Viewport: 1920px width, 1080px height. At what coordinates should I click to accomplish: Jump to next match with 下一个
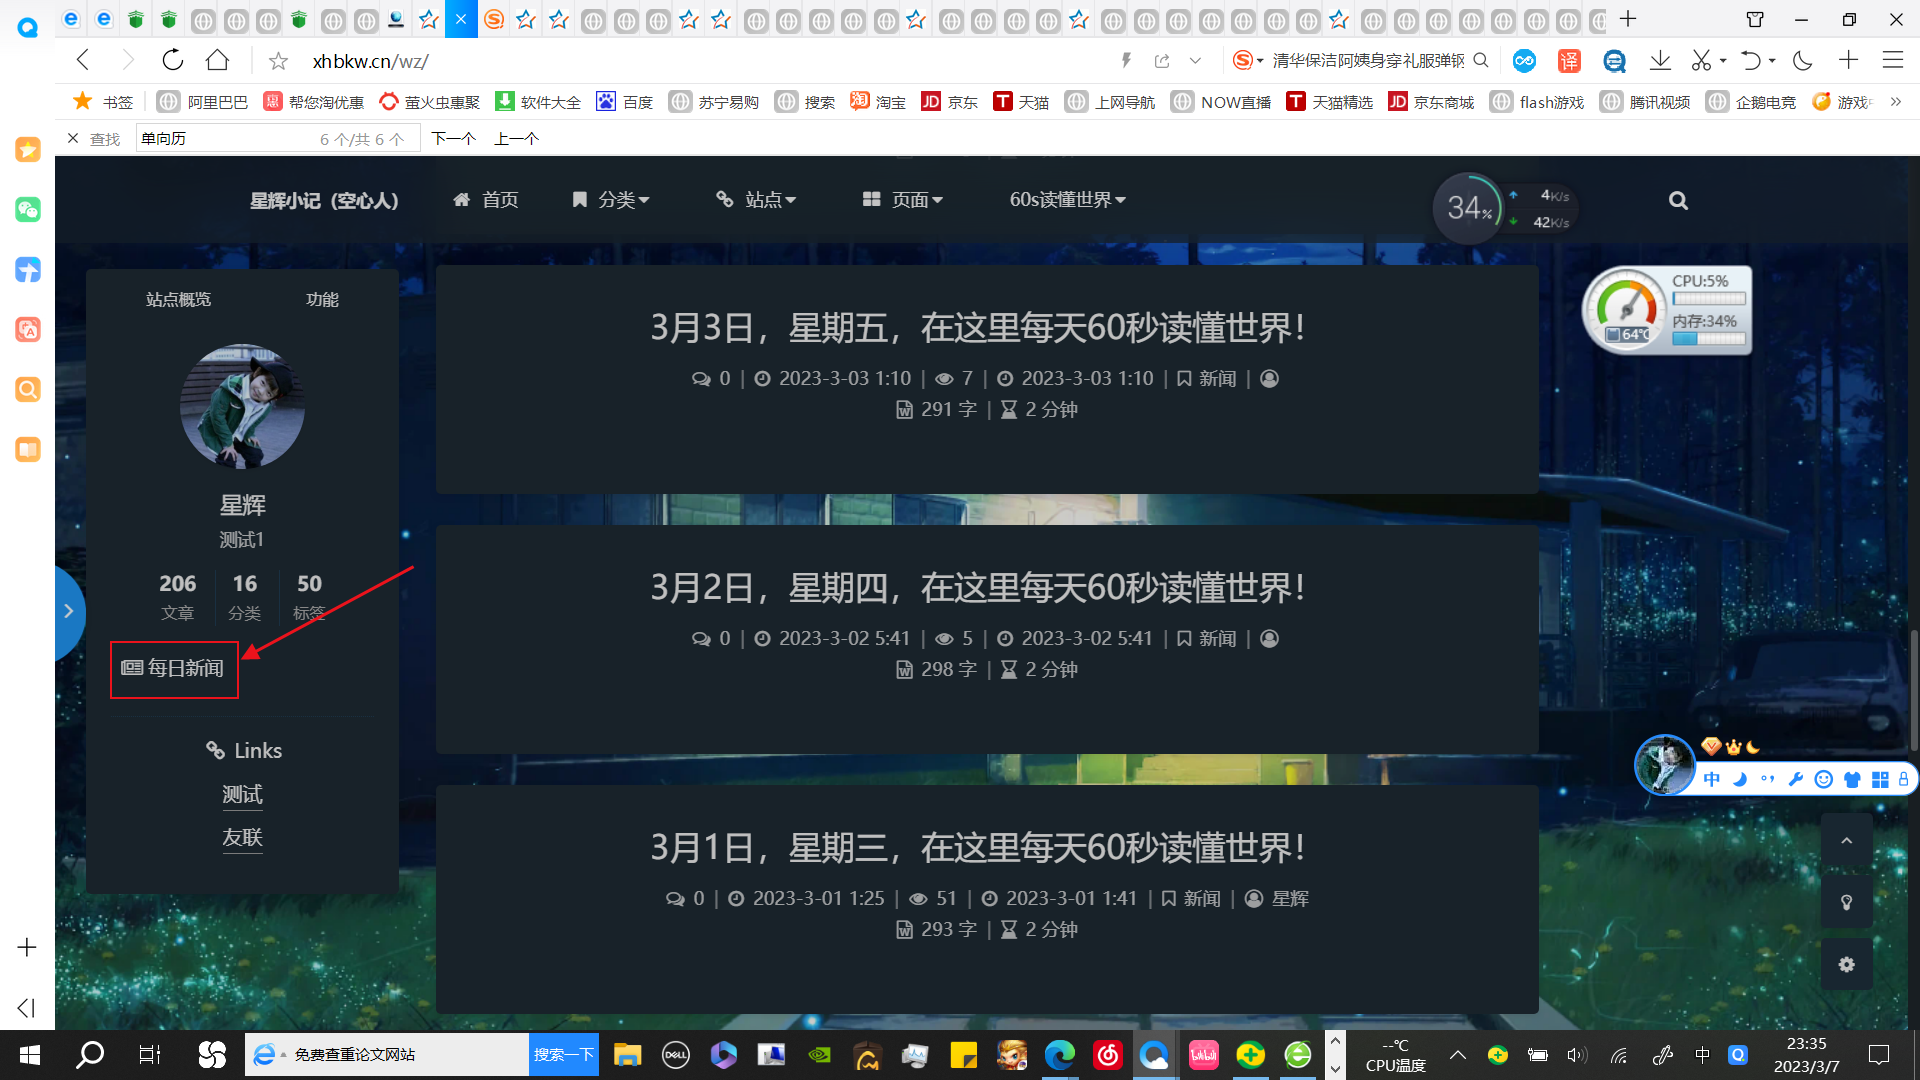[x=453, y=138]
